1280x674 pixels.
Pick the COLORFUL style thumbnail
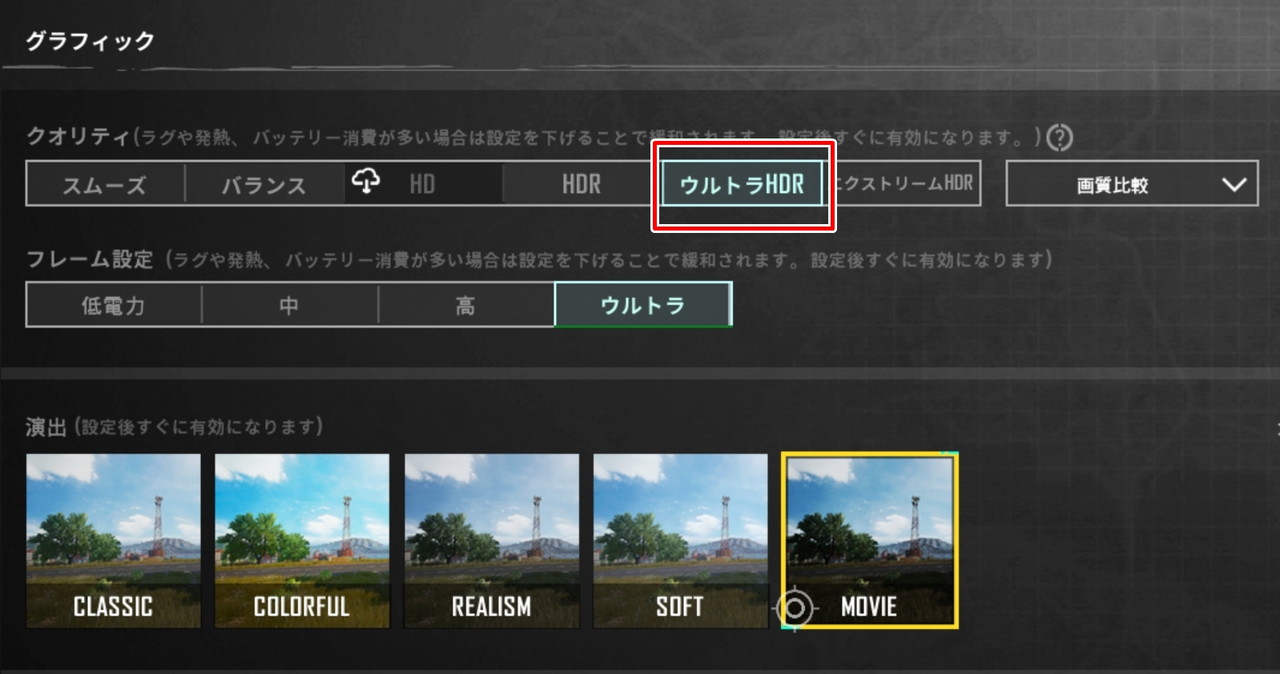pos(302,541)
